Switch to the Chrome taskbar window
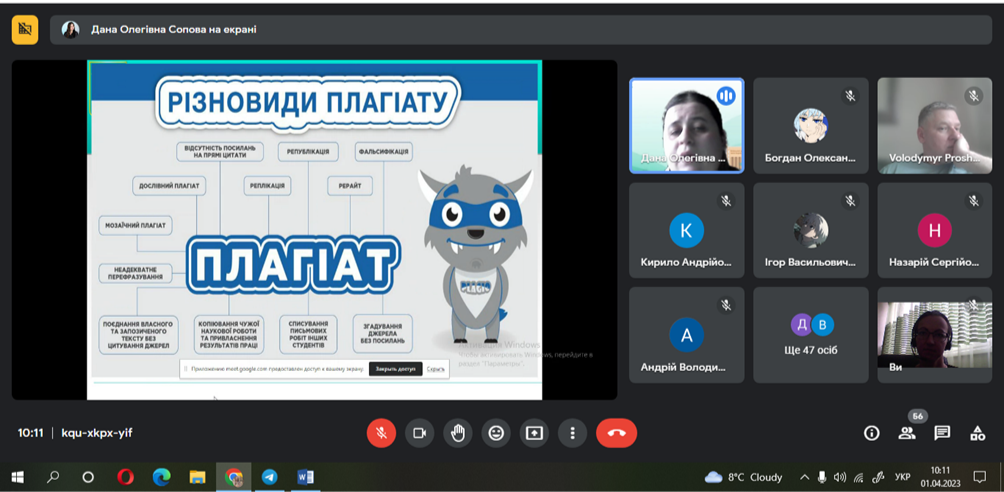This screenshot has height=492, width=1004. 234,477
